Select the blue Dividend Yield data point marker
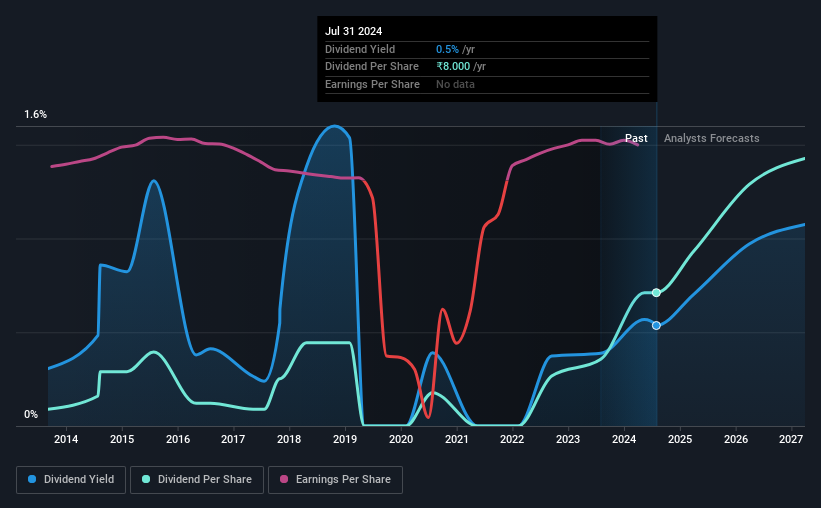Screen dimensions: 821x508 (x=656, y=326)
